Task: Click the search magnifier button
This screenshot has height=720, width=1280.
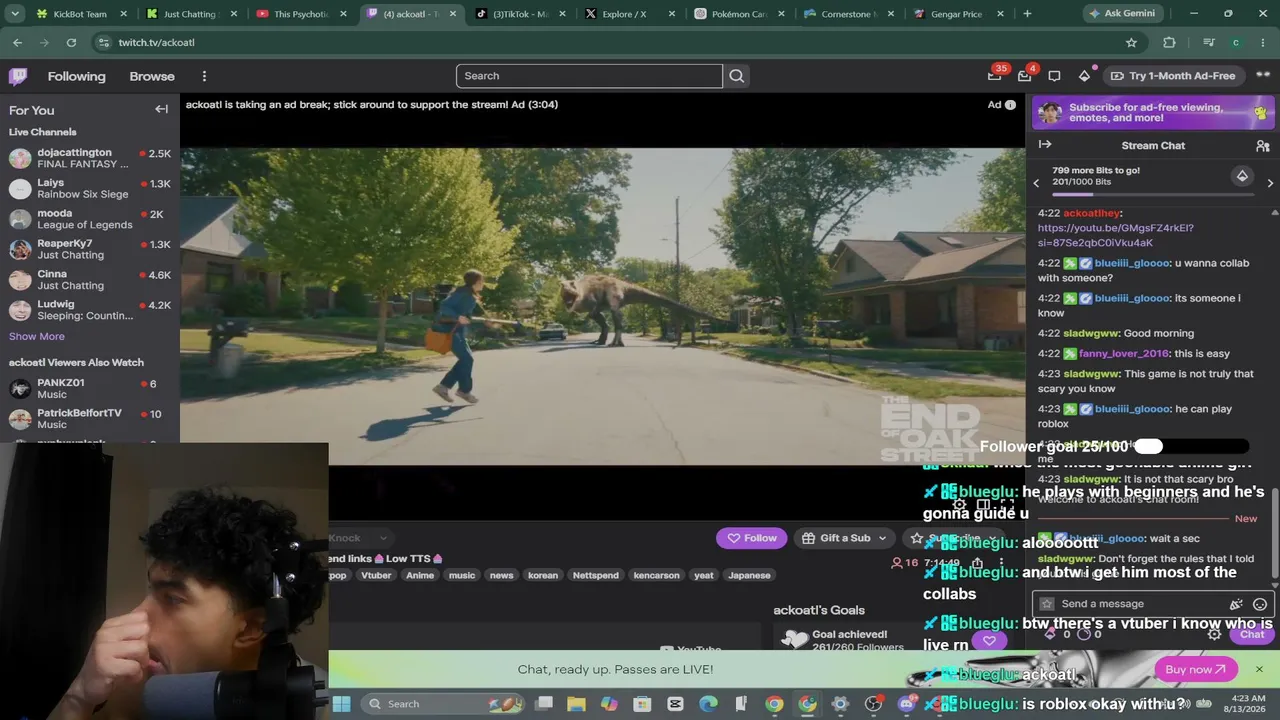Action: coord(737,76)
